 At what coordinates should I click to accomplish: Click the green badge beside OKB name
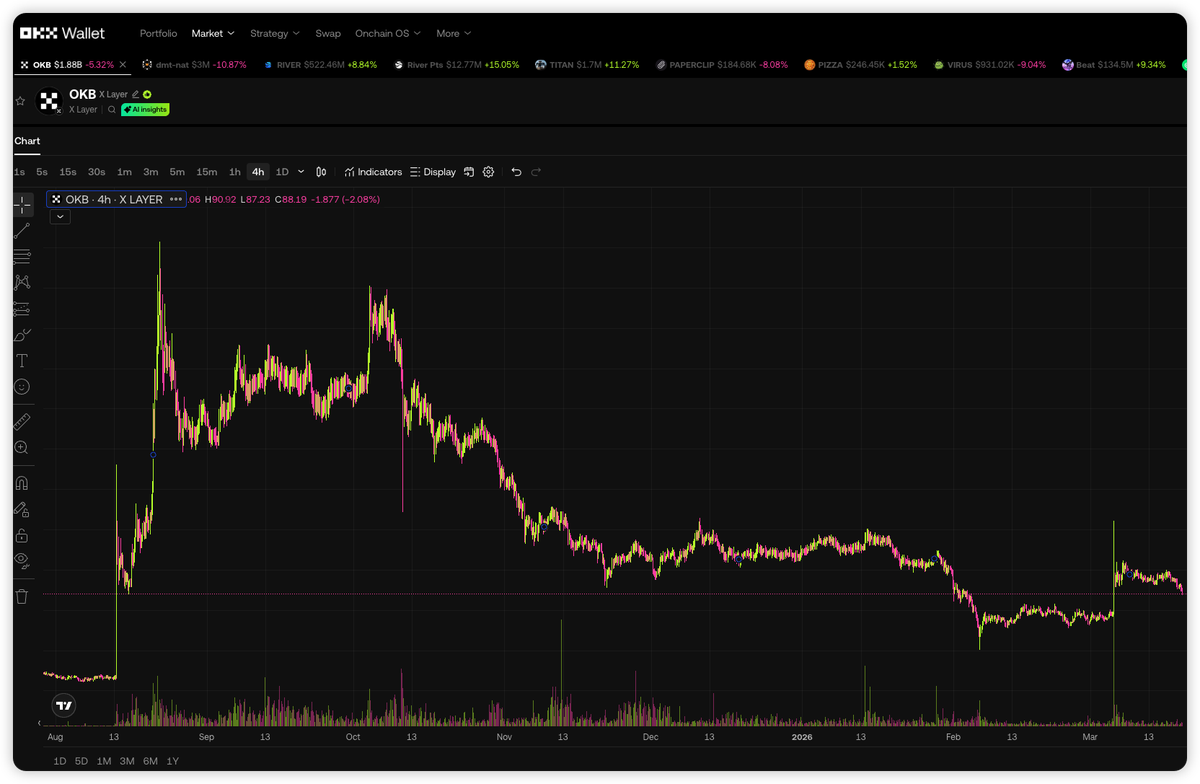pos(147,94)
